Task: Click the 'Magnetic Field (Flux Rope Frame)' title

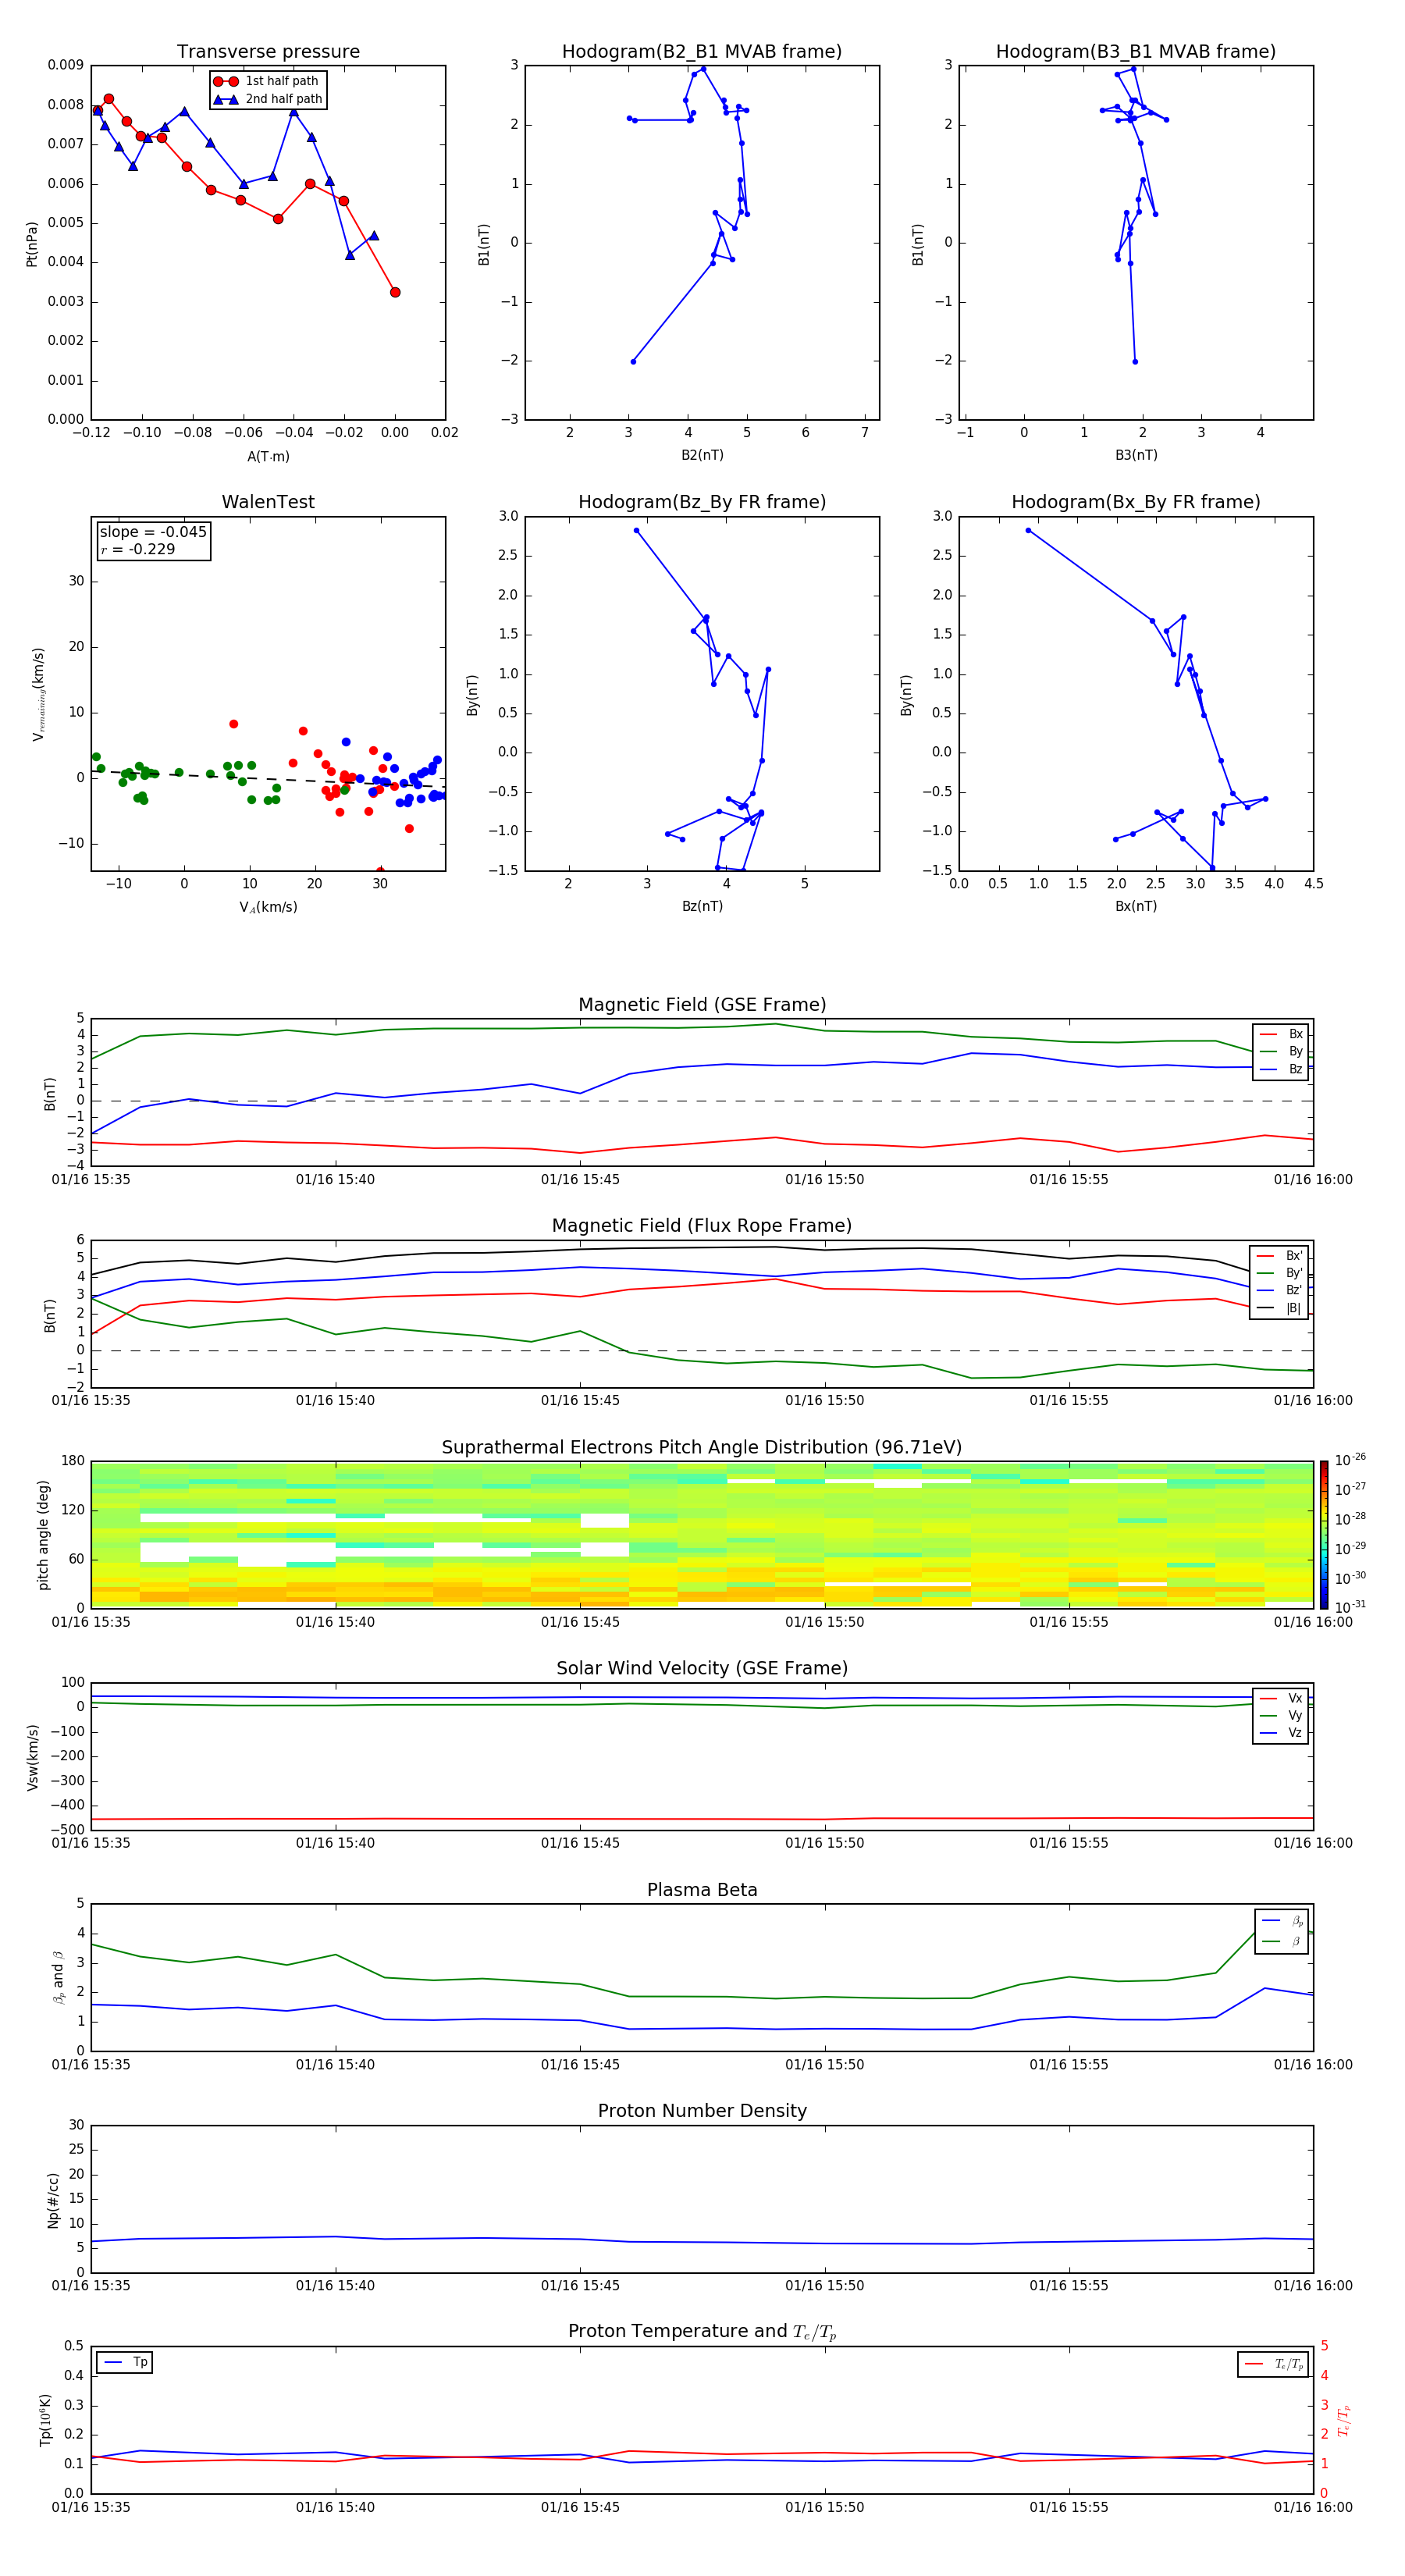Action: 702,1226
